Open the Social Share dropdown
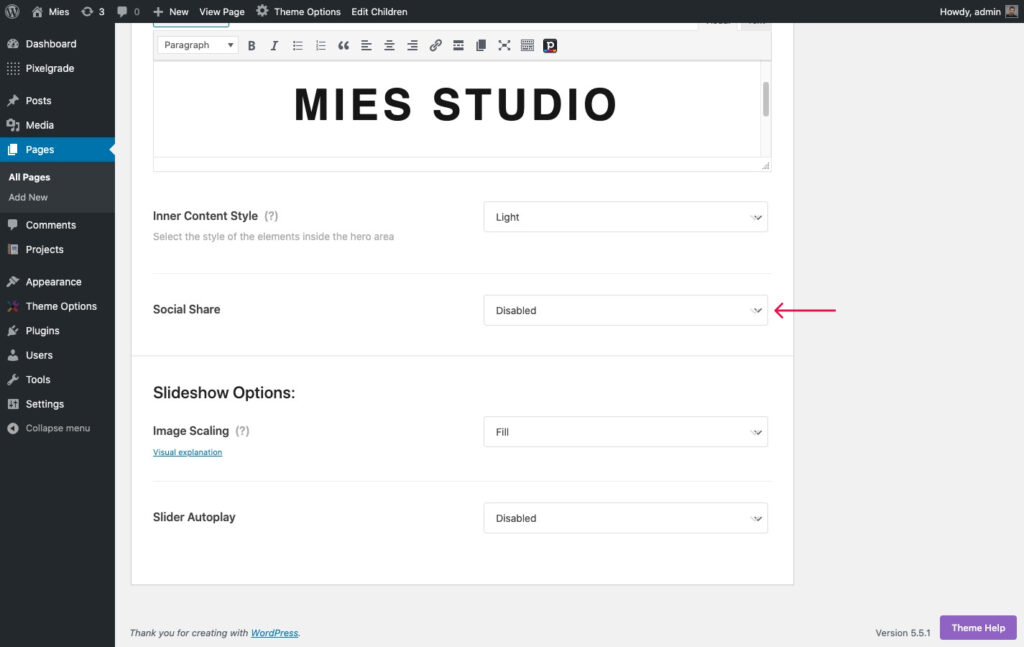Viewport: 1024px width, 647px height. tap(625, 310)
